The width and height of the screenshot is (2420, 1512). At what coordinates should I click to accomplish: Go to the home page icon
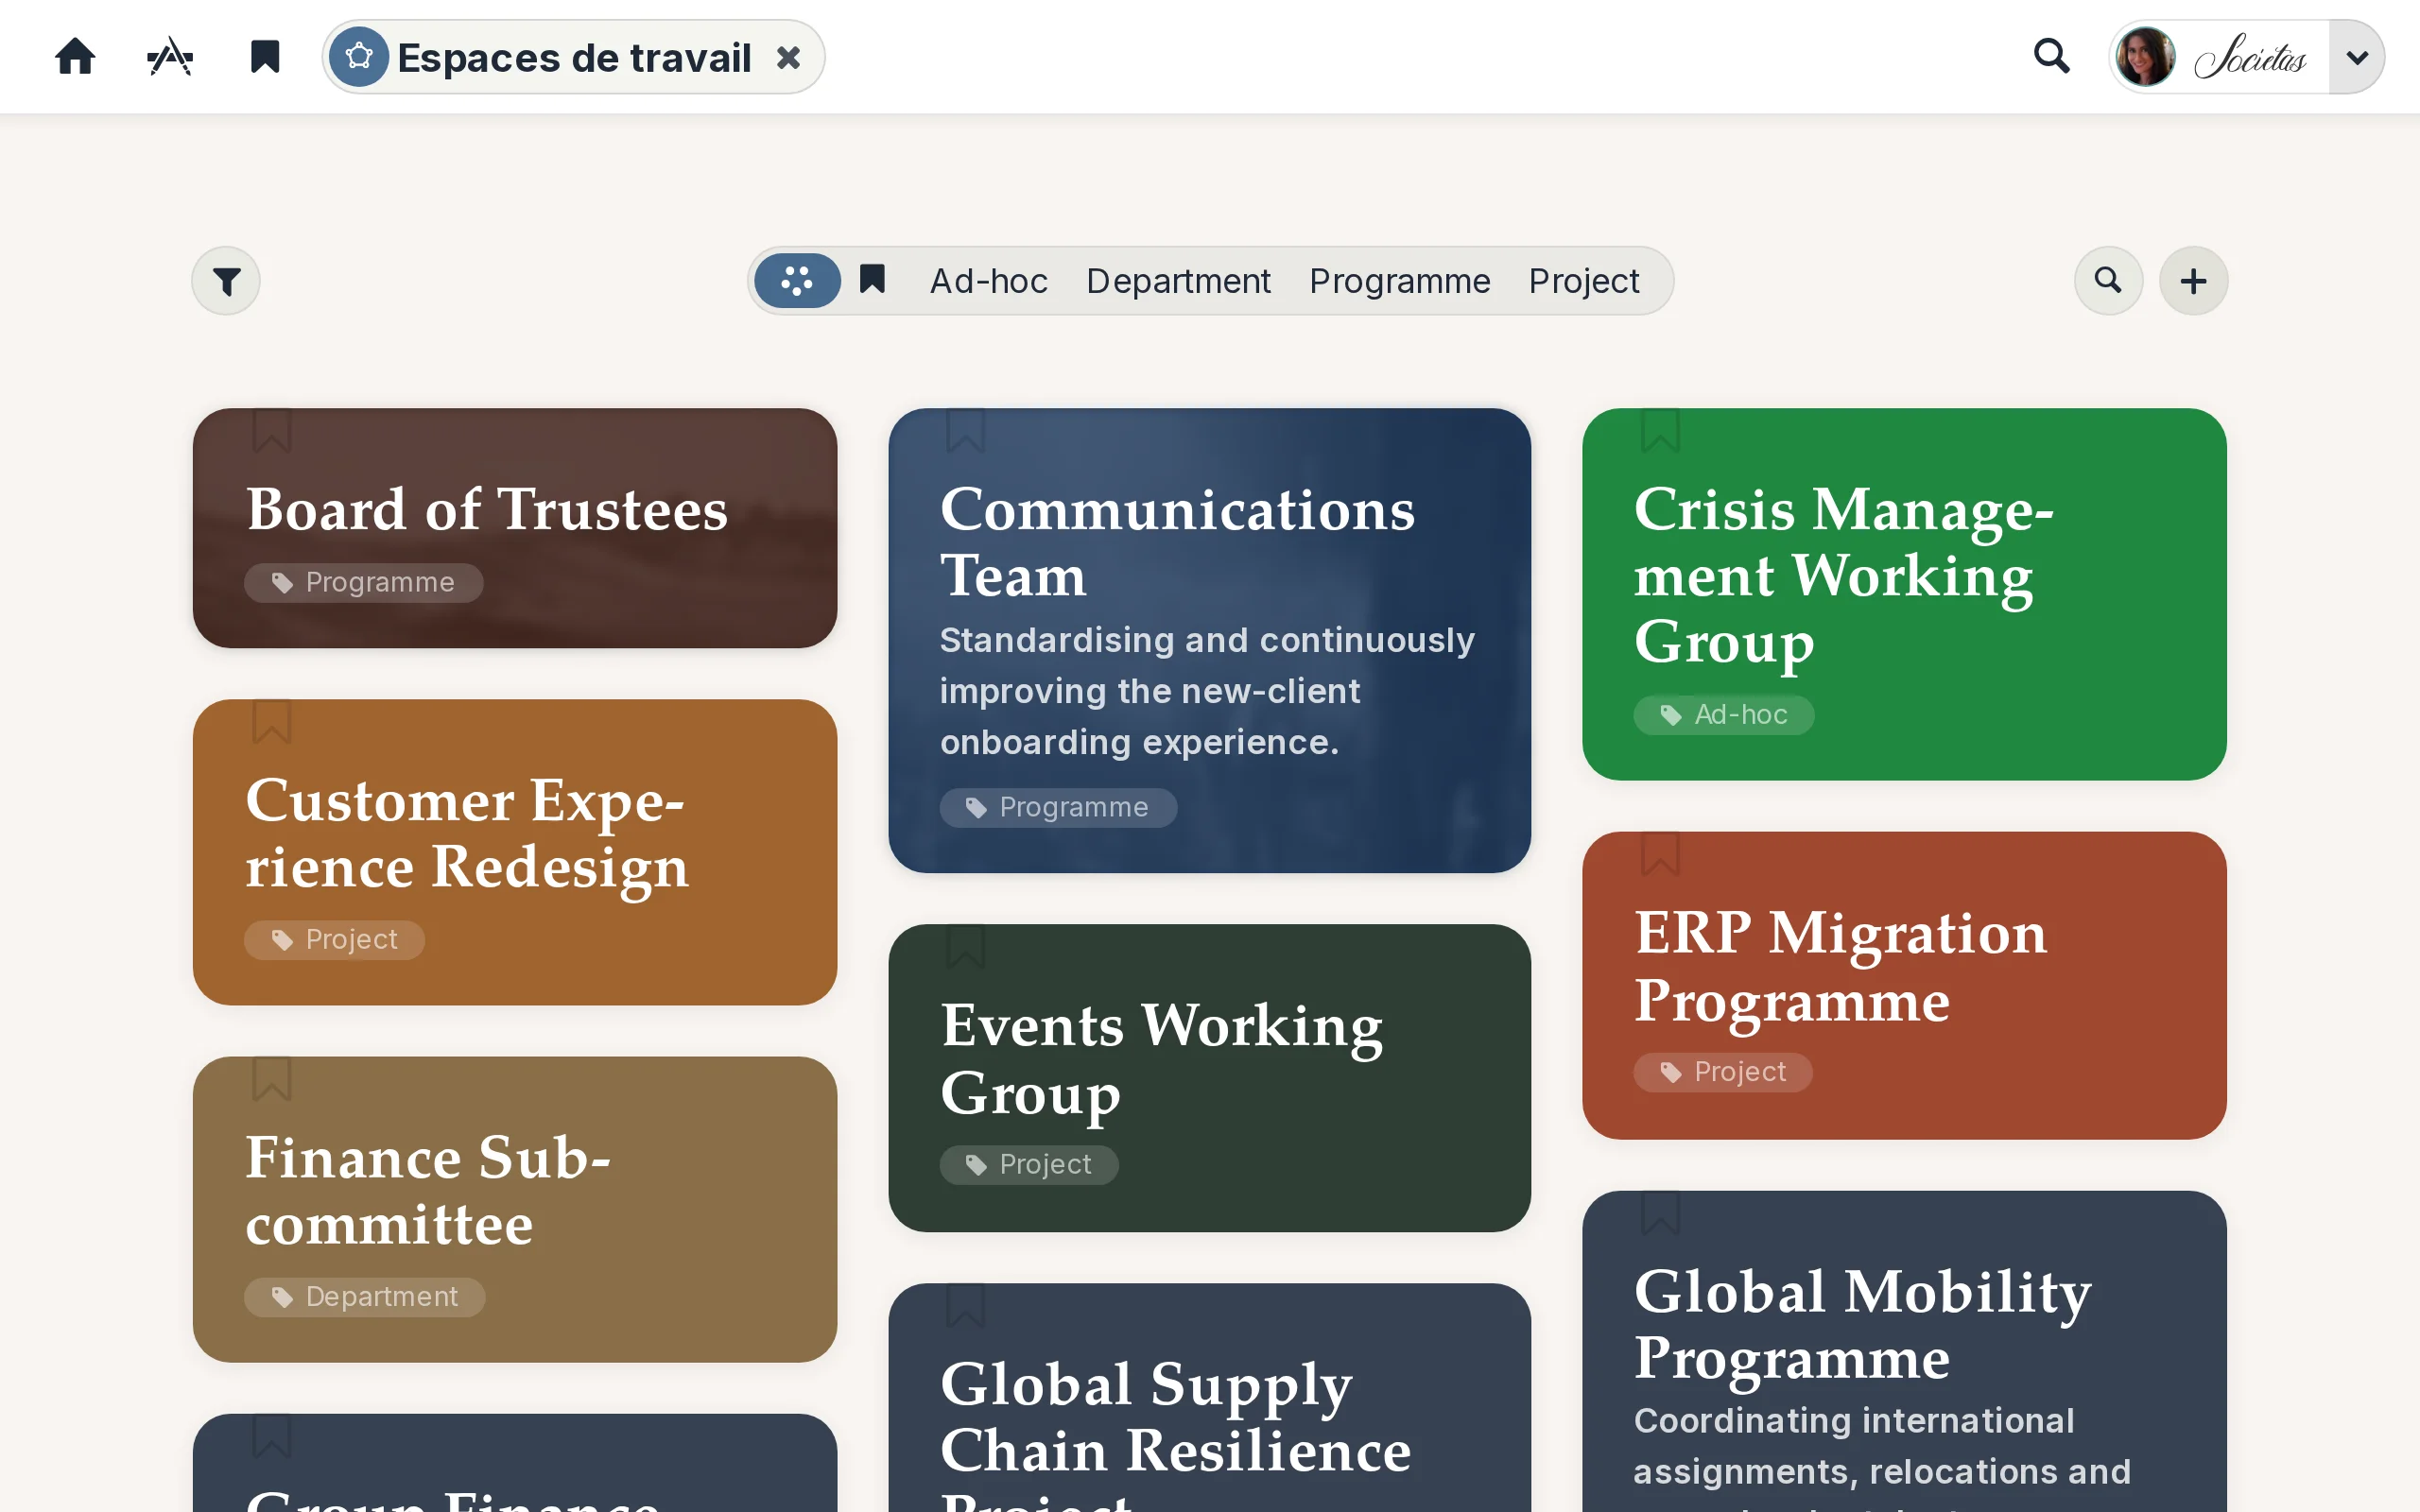pyautogui.click(x=75, y=57)
